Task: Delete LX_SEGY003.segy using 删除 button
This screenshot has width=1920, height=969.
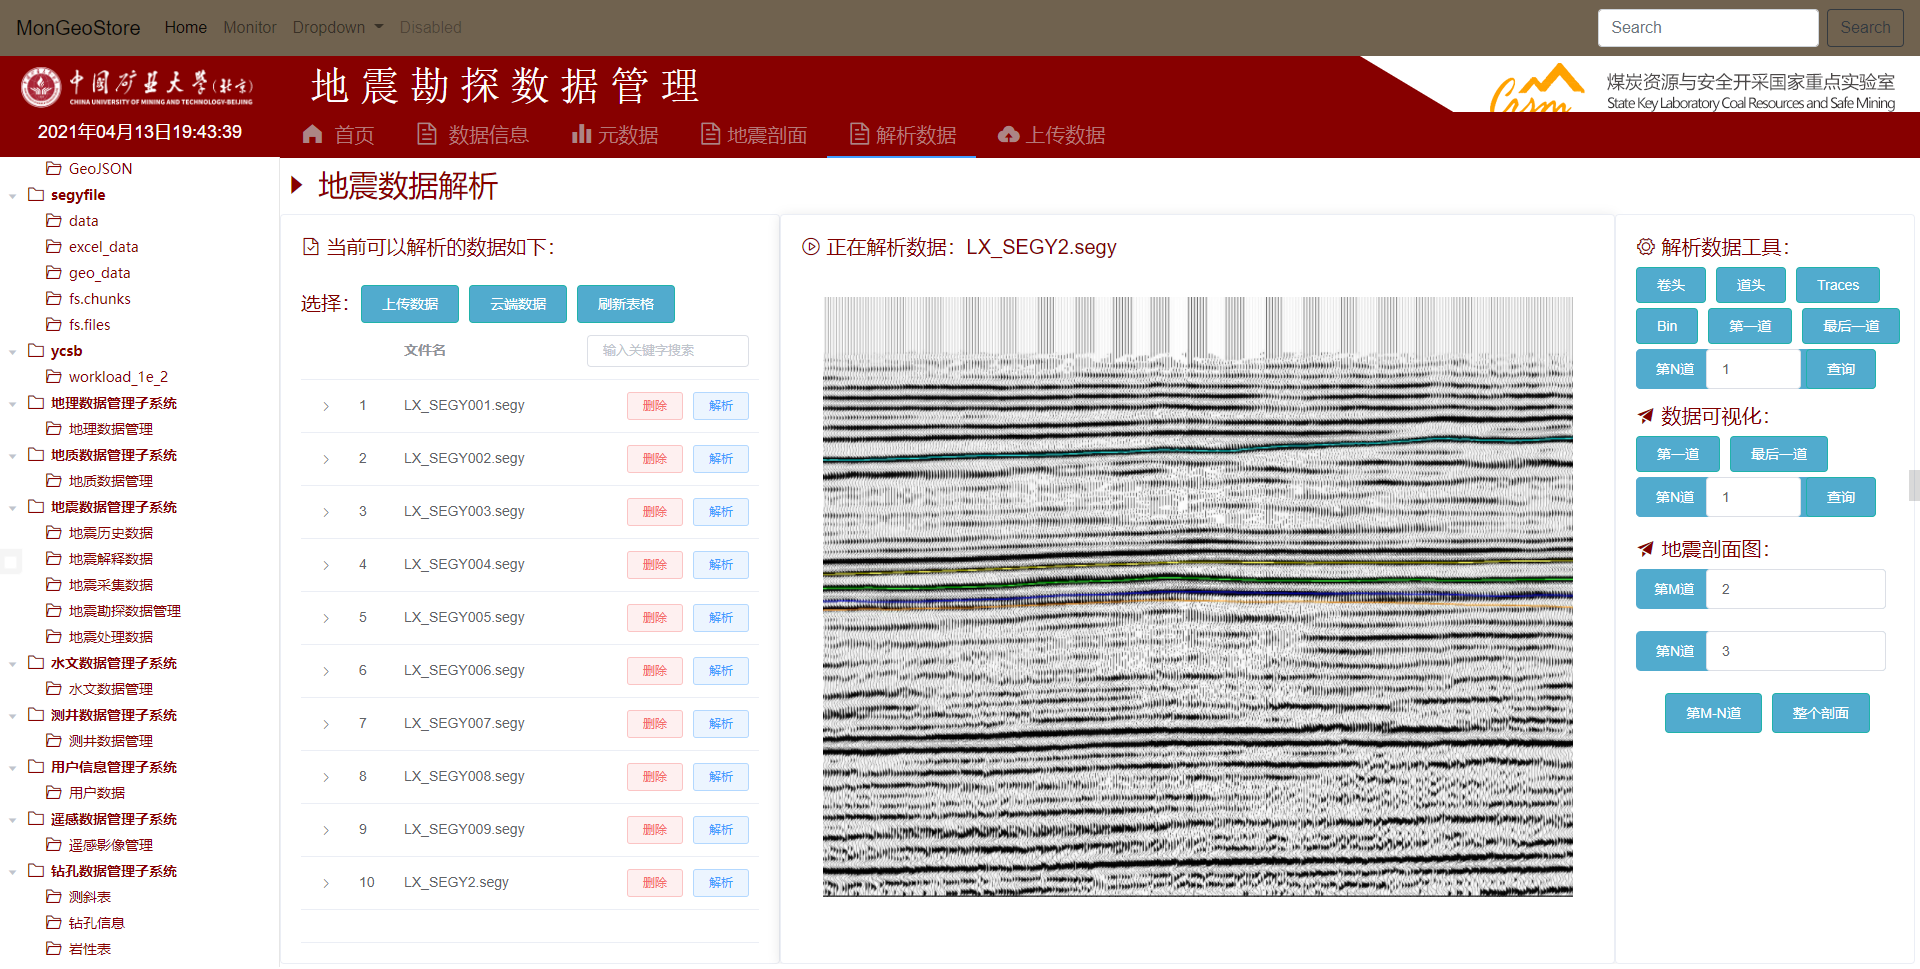Action: pyautogui.click(x=654, y=512)
